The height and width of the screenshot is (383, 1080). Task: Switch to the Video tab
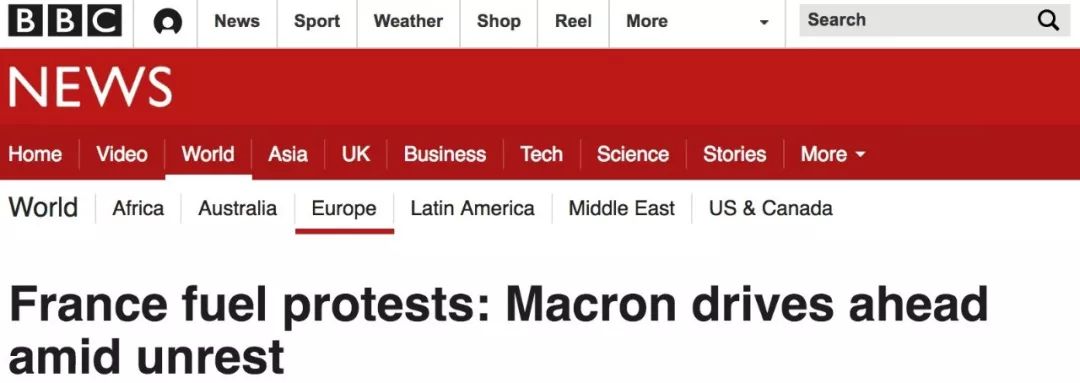[x=122, y=154]
